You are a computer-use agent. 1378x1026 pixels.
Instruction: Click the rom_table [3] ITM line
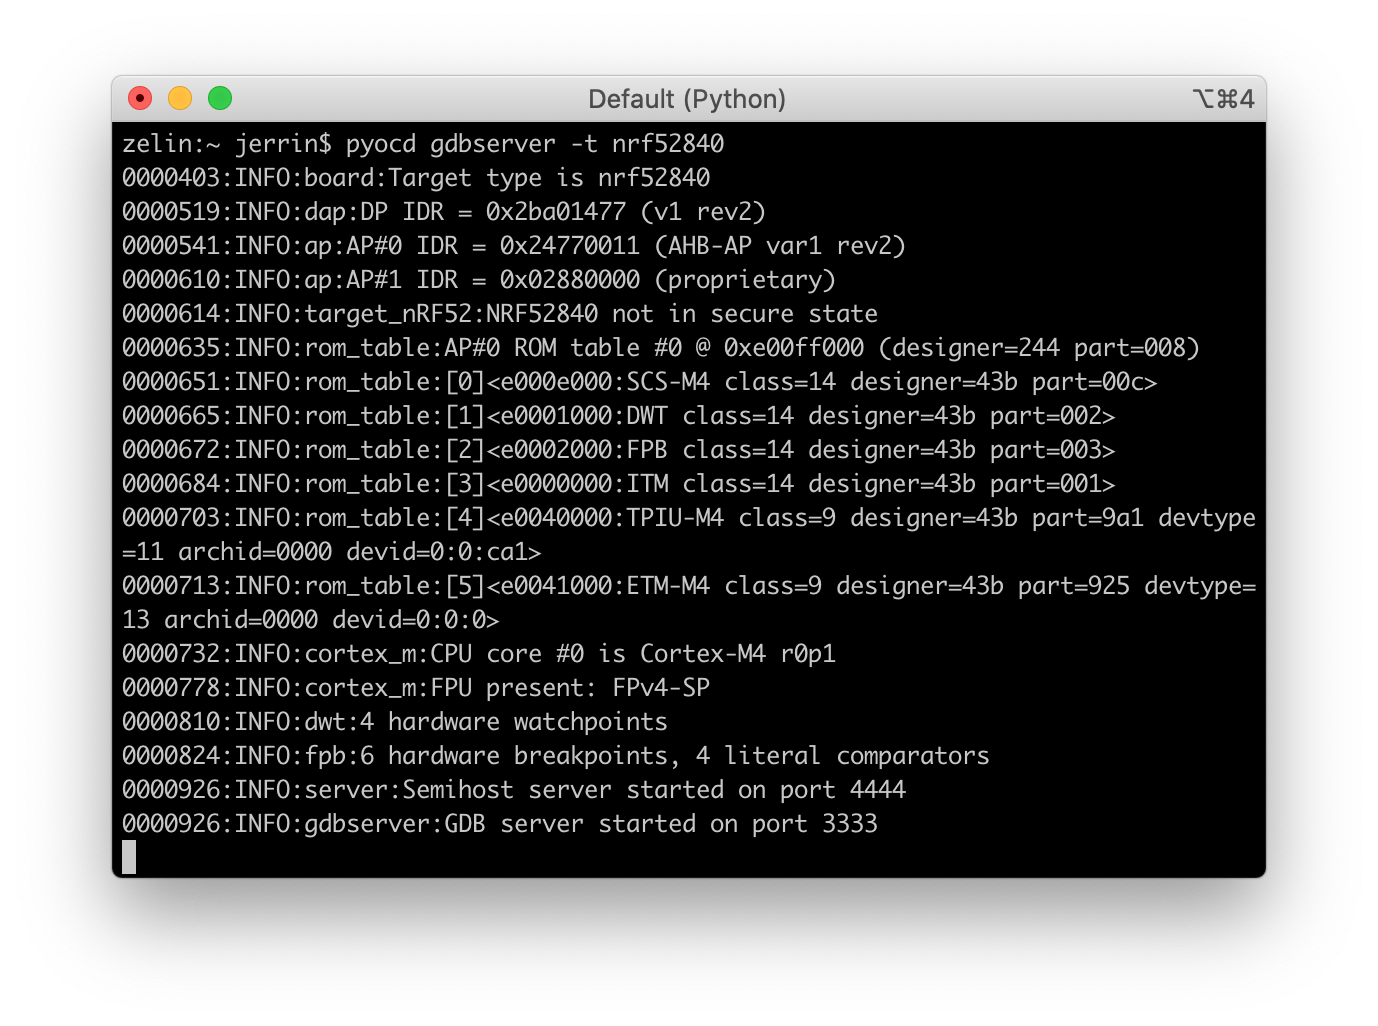point(619,484)
